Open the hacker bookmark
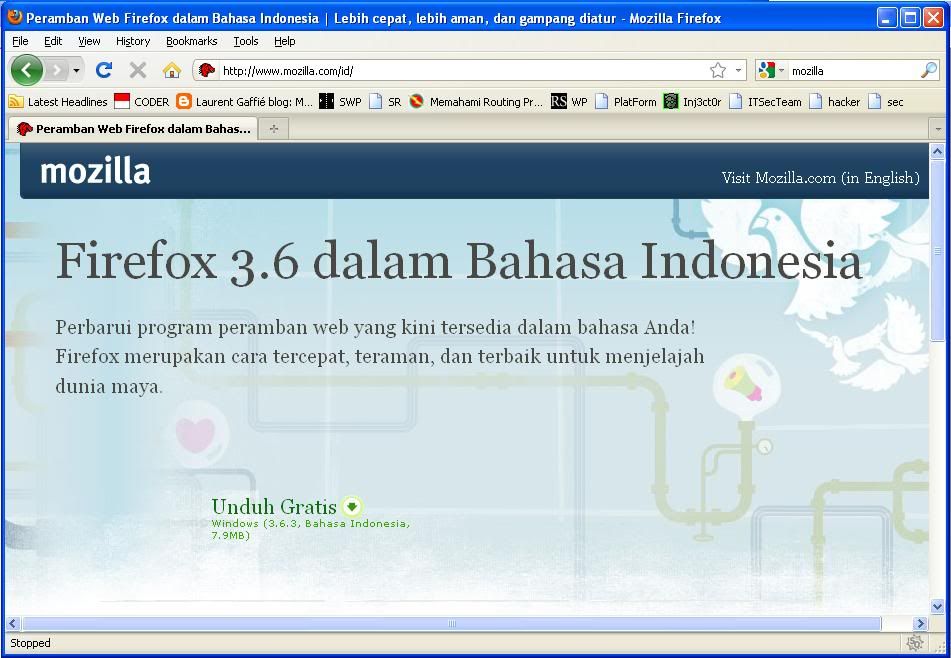Screen dimensions: 951x658 pos(835,102)
